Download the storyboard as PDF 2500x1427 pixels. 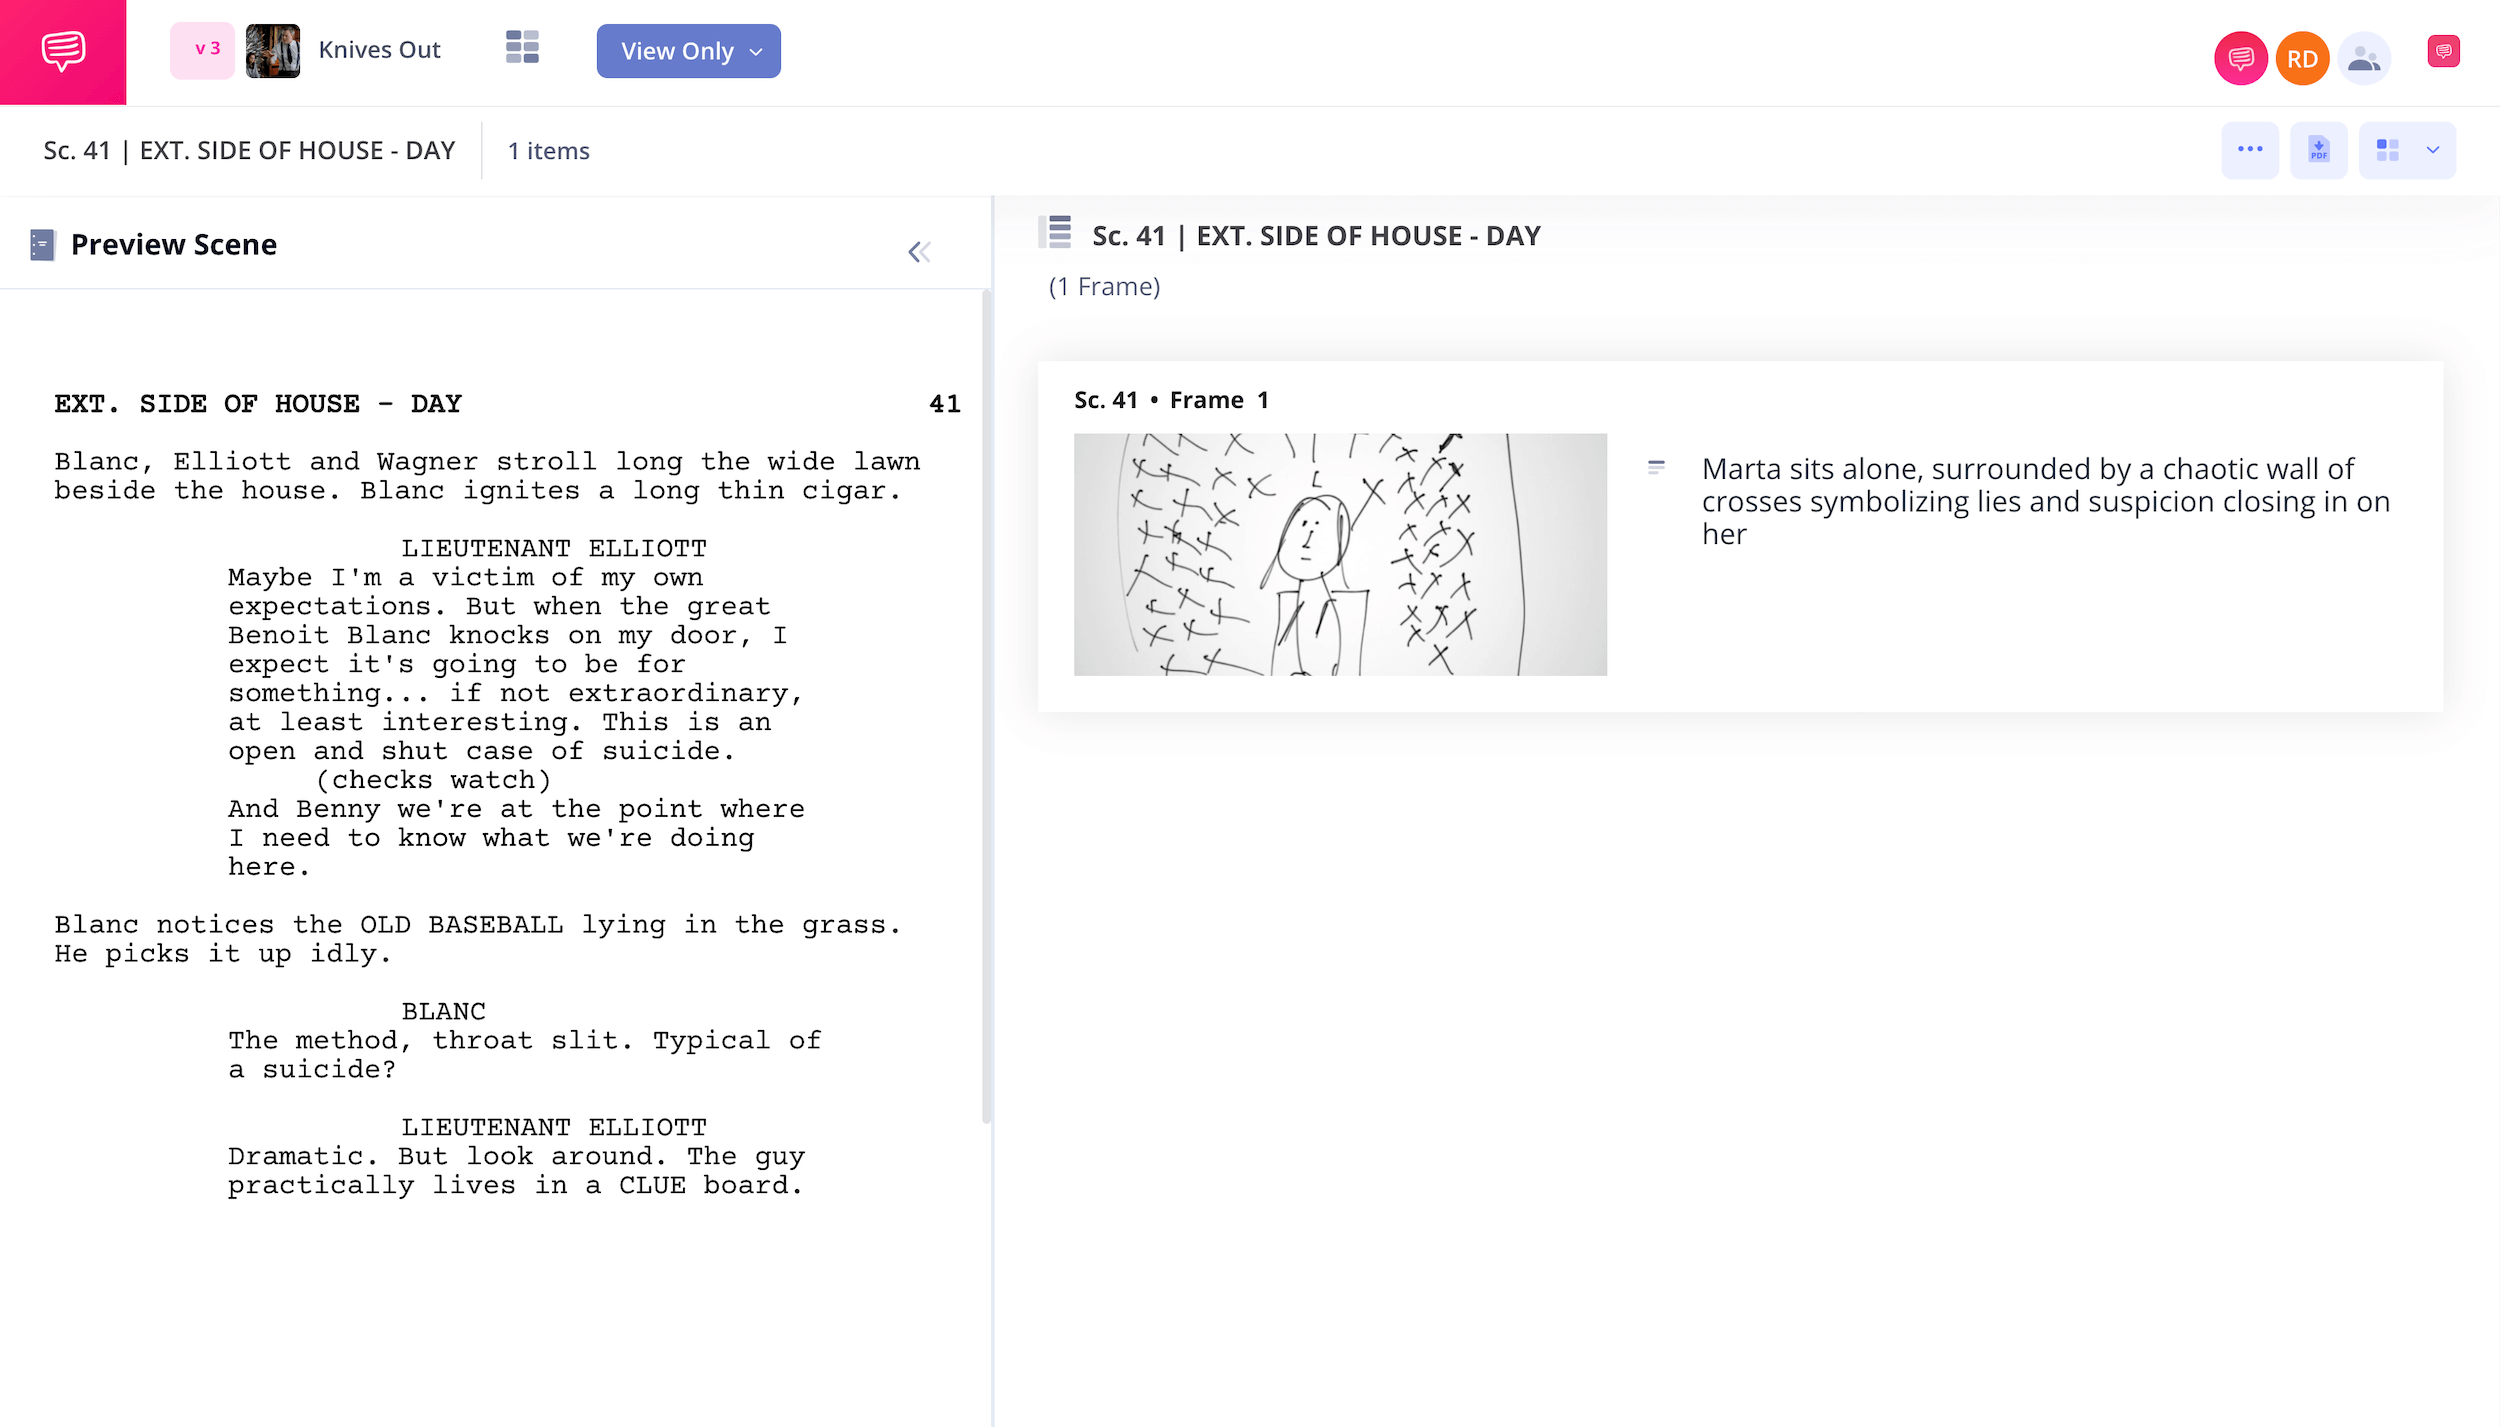(x=2319, y=150)
